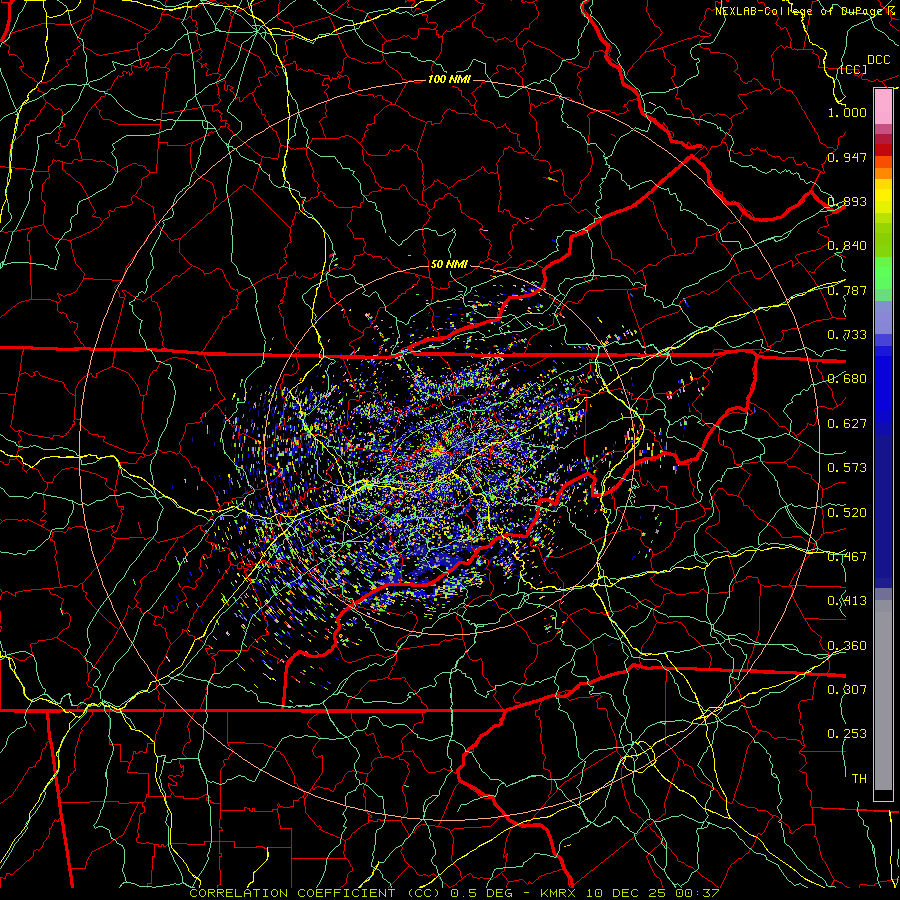
Task: Select the 0.573 scale value
Action: (x=847, y=468)
